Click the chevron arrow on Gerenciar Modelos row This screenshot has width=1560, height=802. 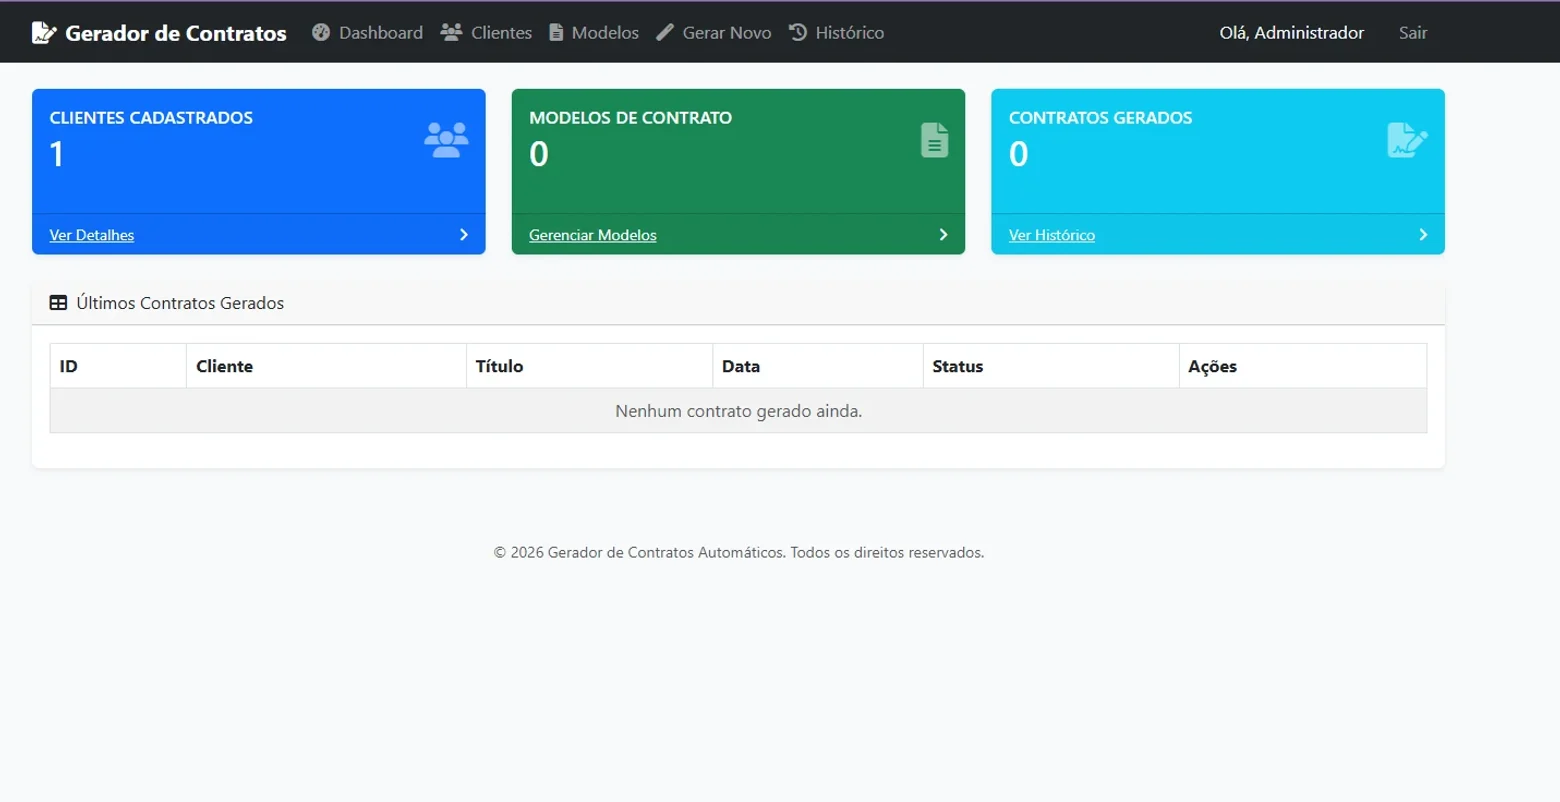pyautogui.click(x=943, y=235)
